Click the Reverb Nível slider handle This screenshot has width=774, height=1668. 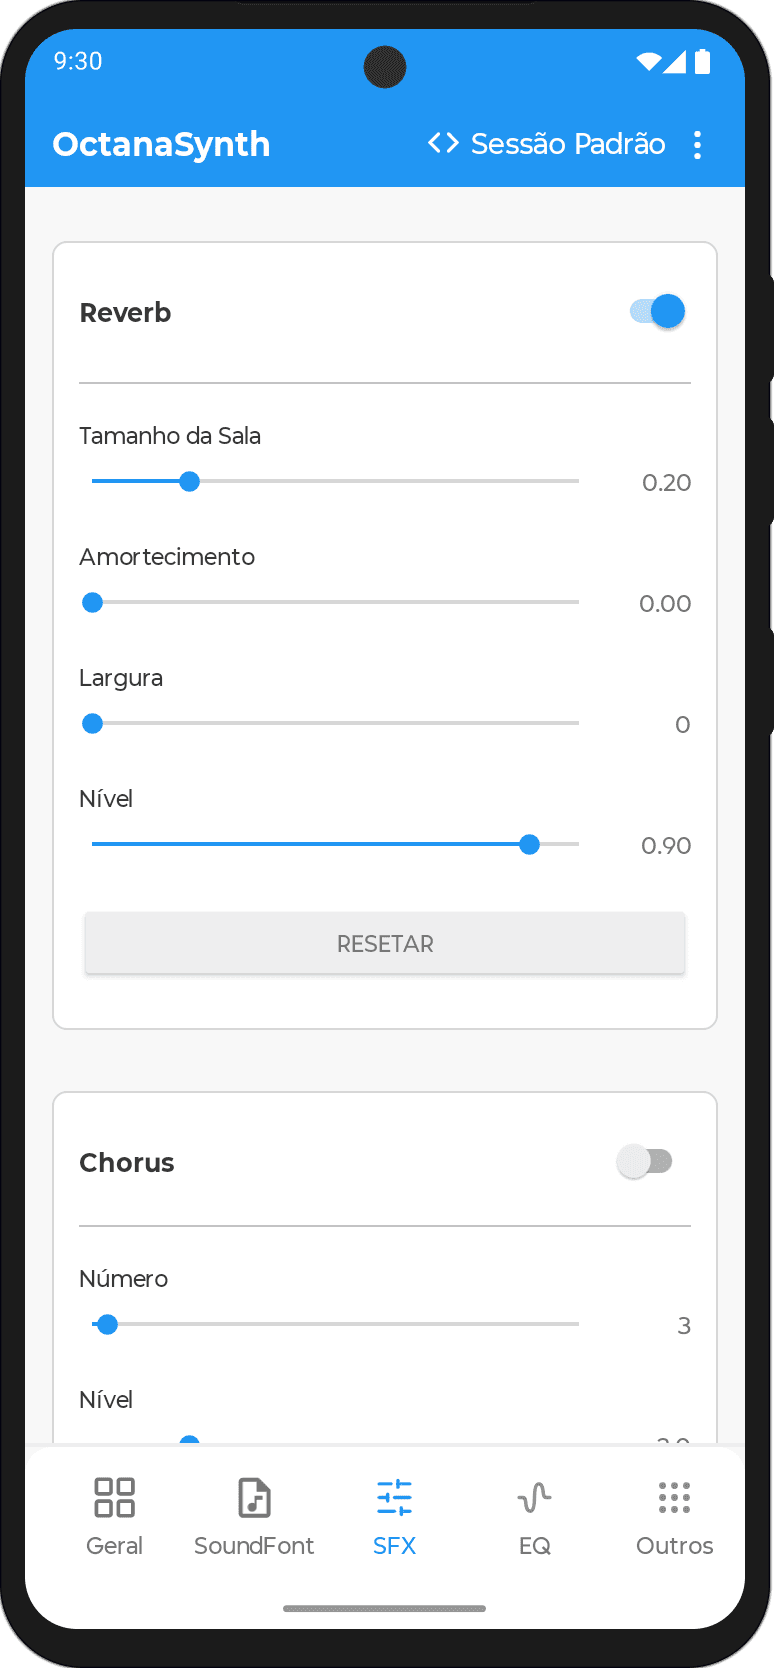click(529, 845)
